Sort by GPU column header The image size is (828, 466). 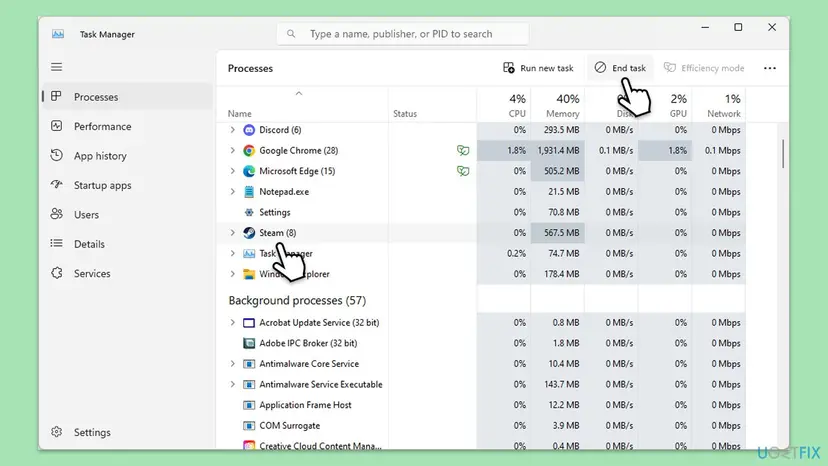665,106
